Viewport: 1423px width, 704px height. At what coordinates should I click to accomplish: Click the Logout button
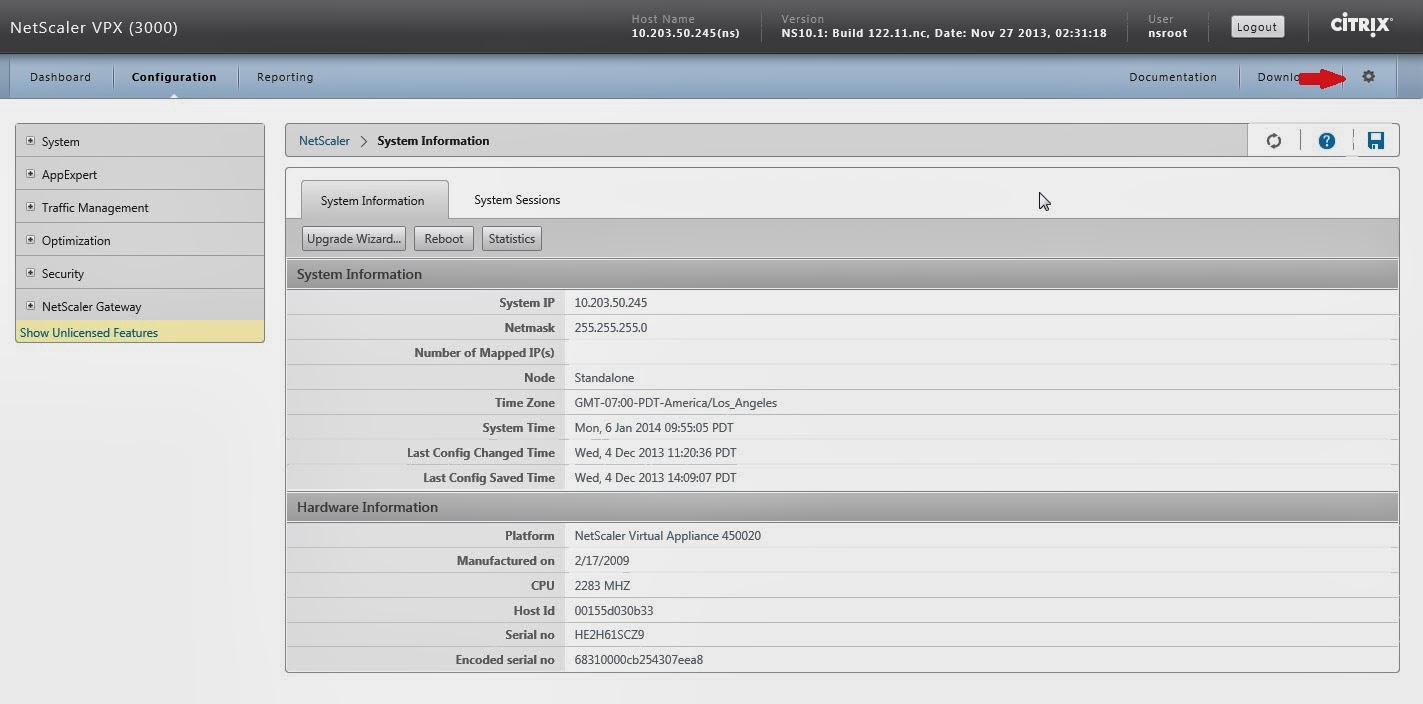click(1257, 27)
